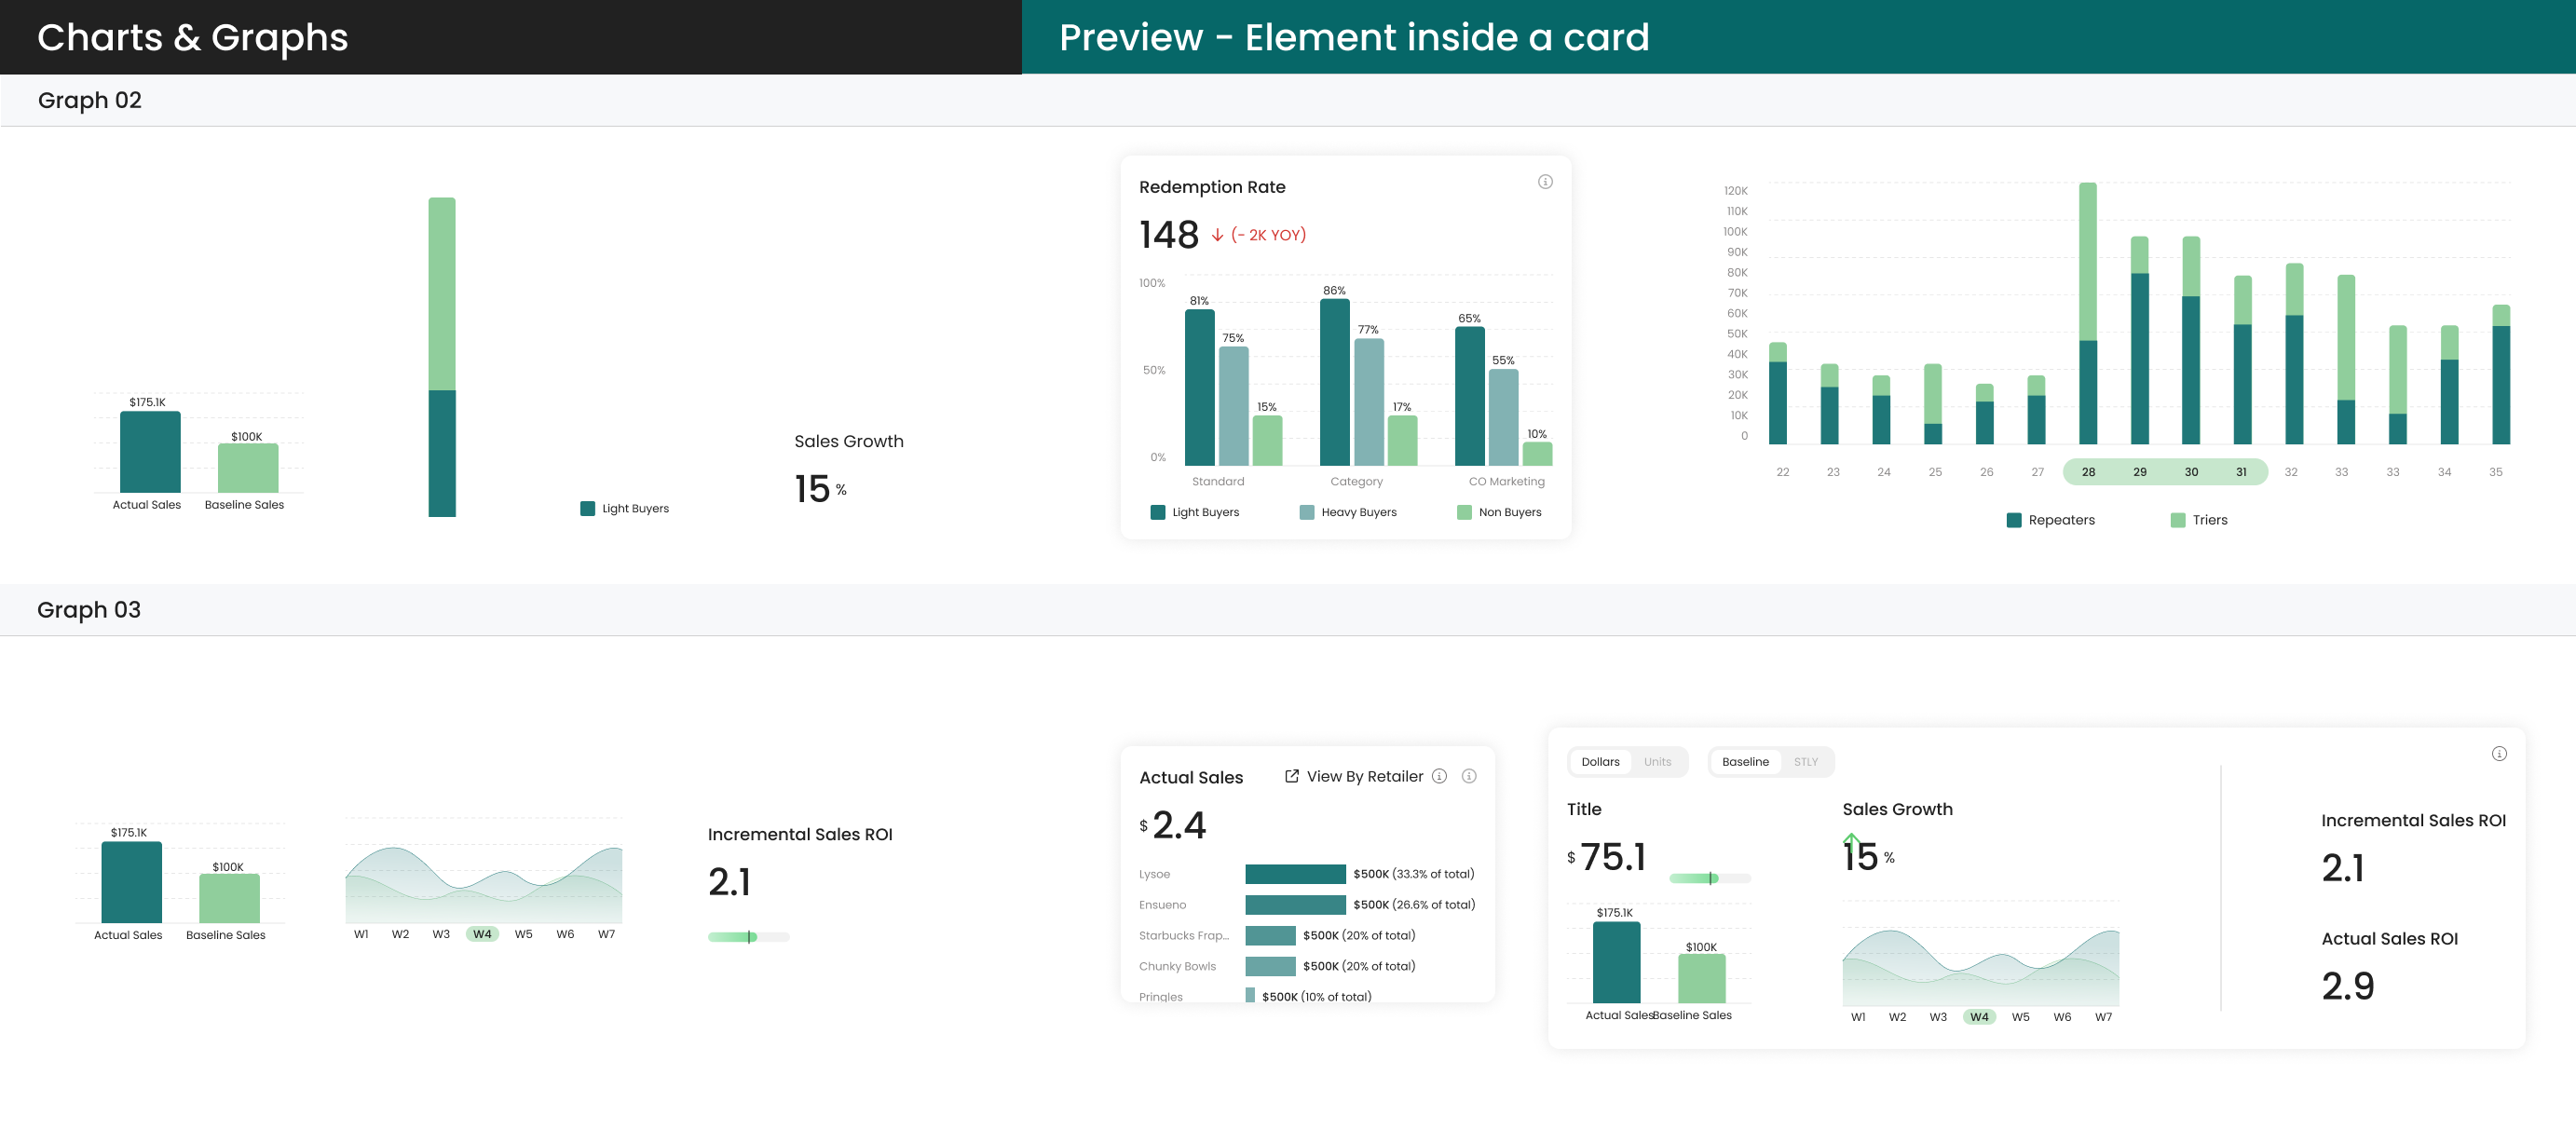Click week 30 on the Repeaters chart axis
The image size is (2576, 1143).
click(2190, 472)
